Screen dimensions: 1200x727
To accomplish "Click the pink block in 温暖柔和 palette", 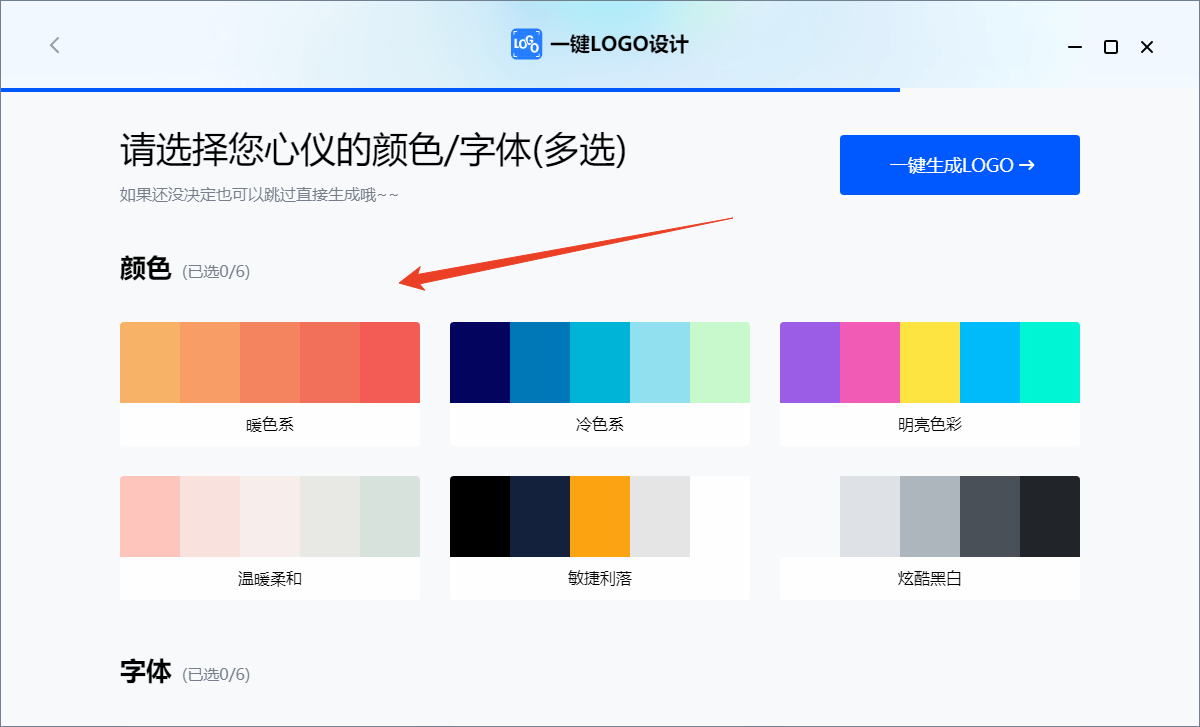I will (149, 516).
